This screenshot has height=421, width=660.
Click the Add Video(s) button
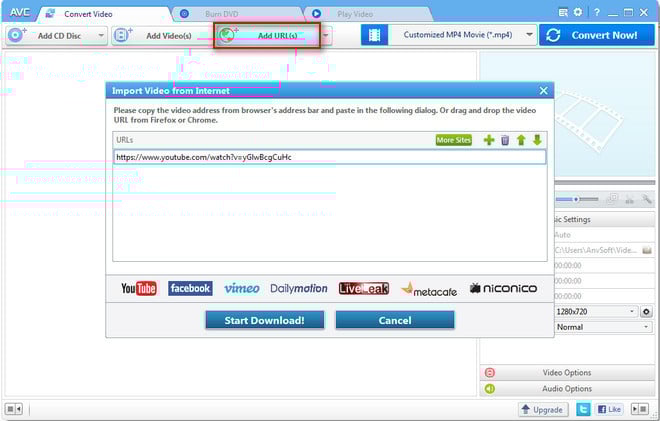pos(161,36)
